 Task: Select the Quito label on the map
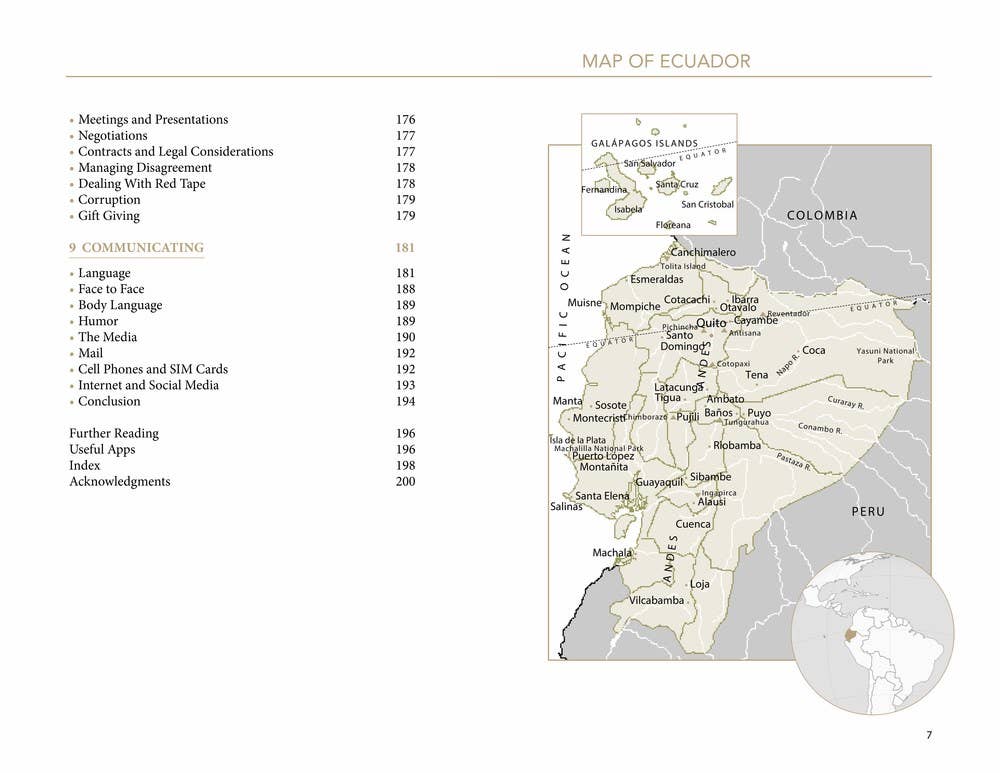click(x=711, y=323)
